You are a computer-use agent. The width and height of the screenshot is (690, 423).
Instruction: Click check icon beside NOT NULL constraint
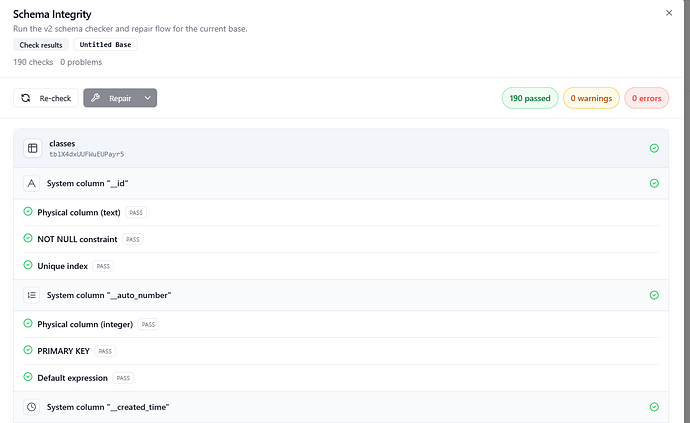point(28,239)
